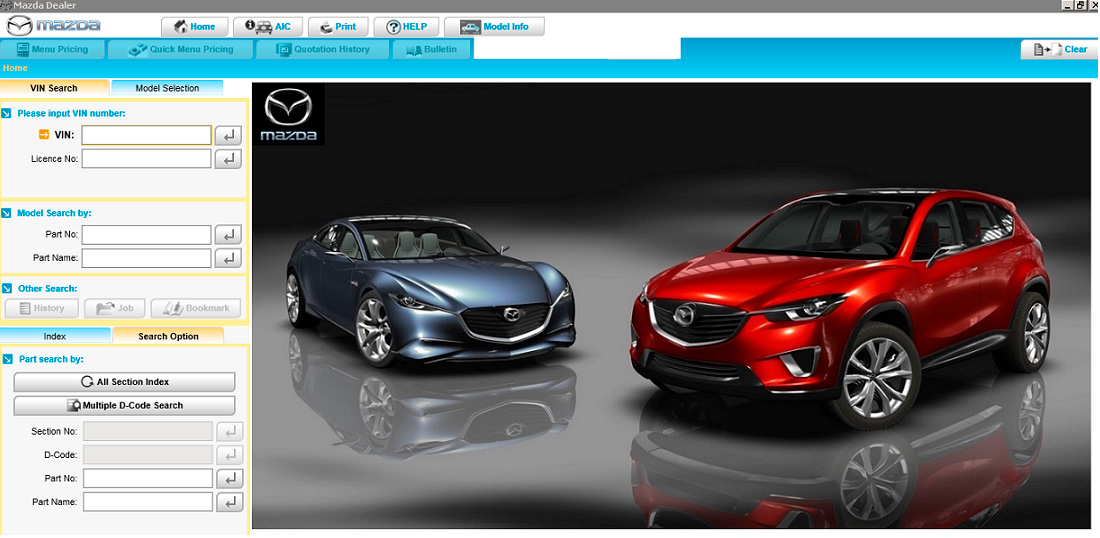Collapse the Part search by section
1100x538 pixels.
7,358
